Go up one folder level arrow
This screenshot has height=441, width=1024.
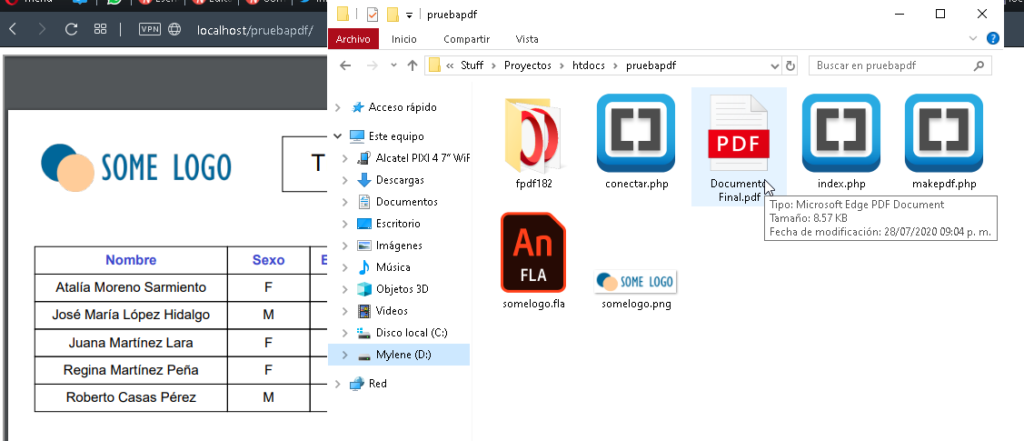[x=412, y=66]
